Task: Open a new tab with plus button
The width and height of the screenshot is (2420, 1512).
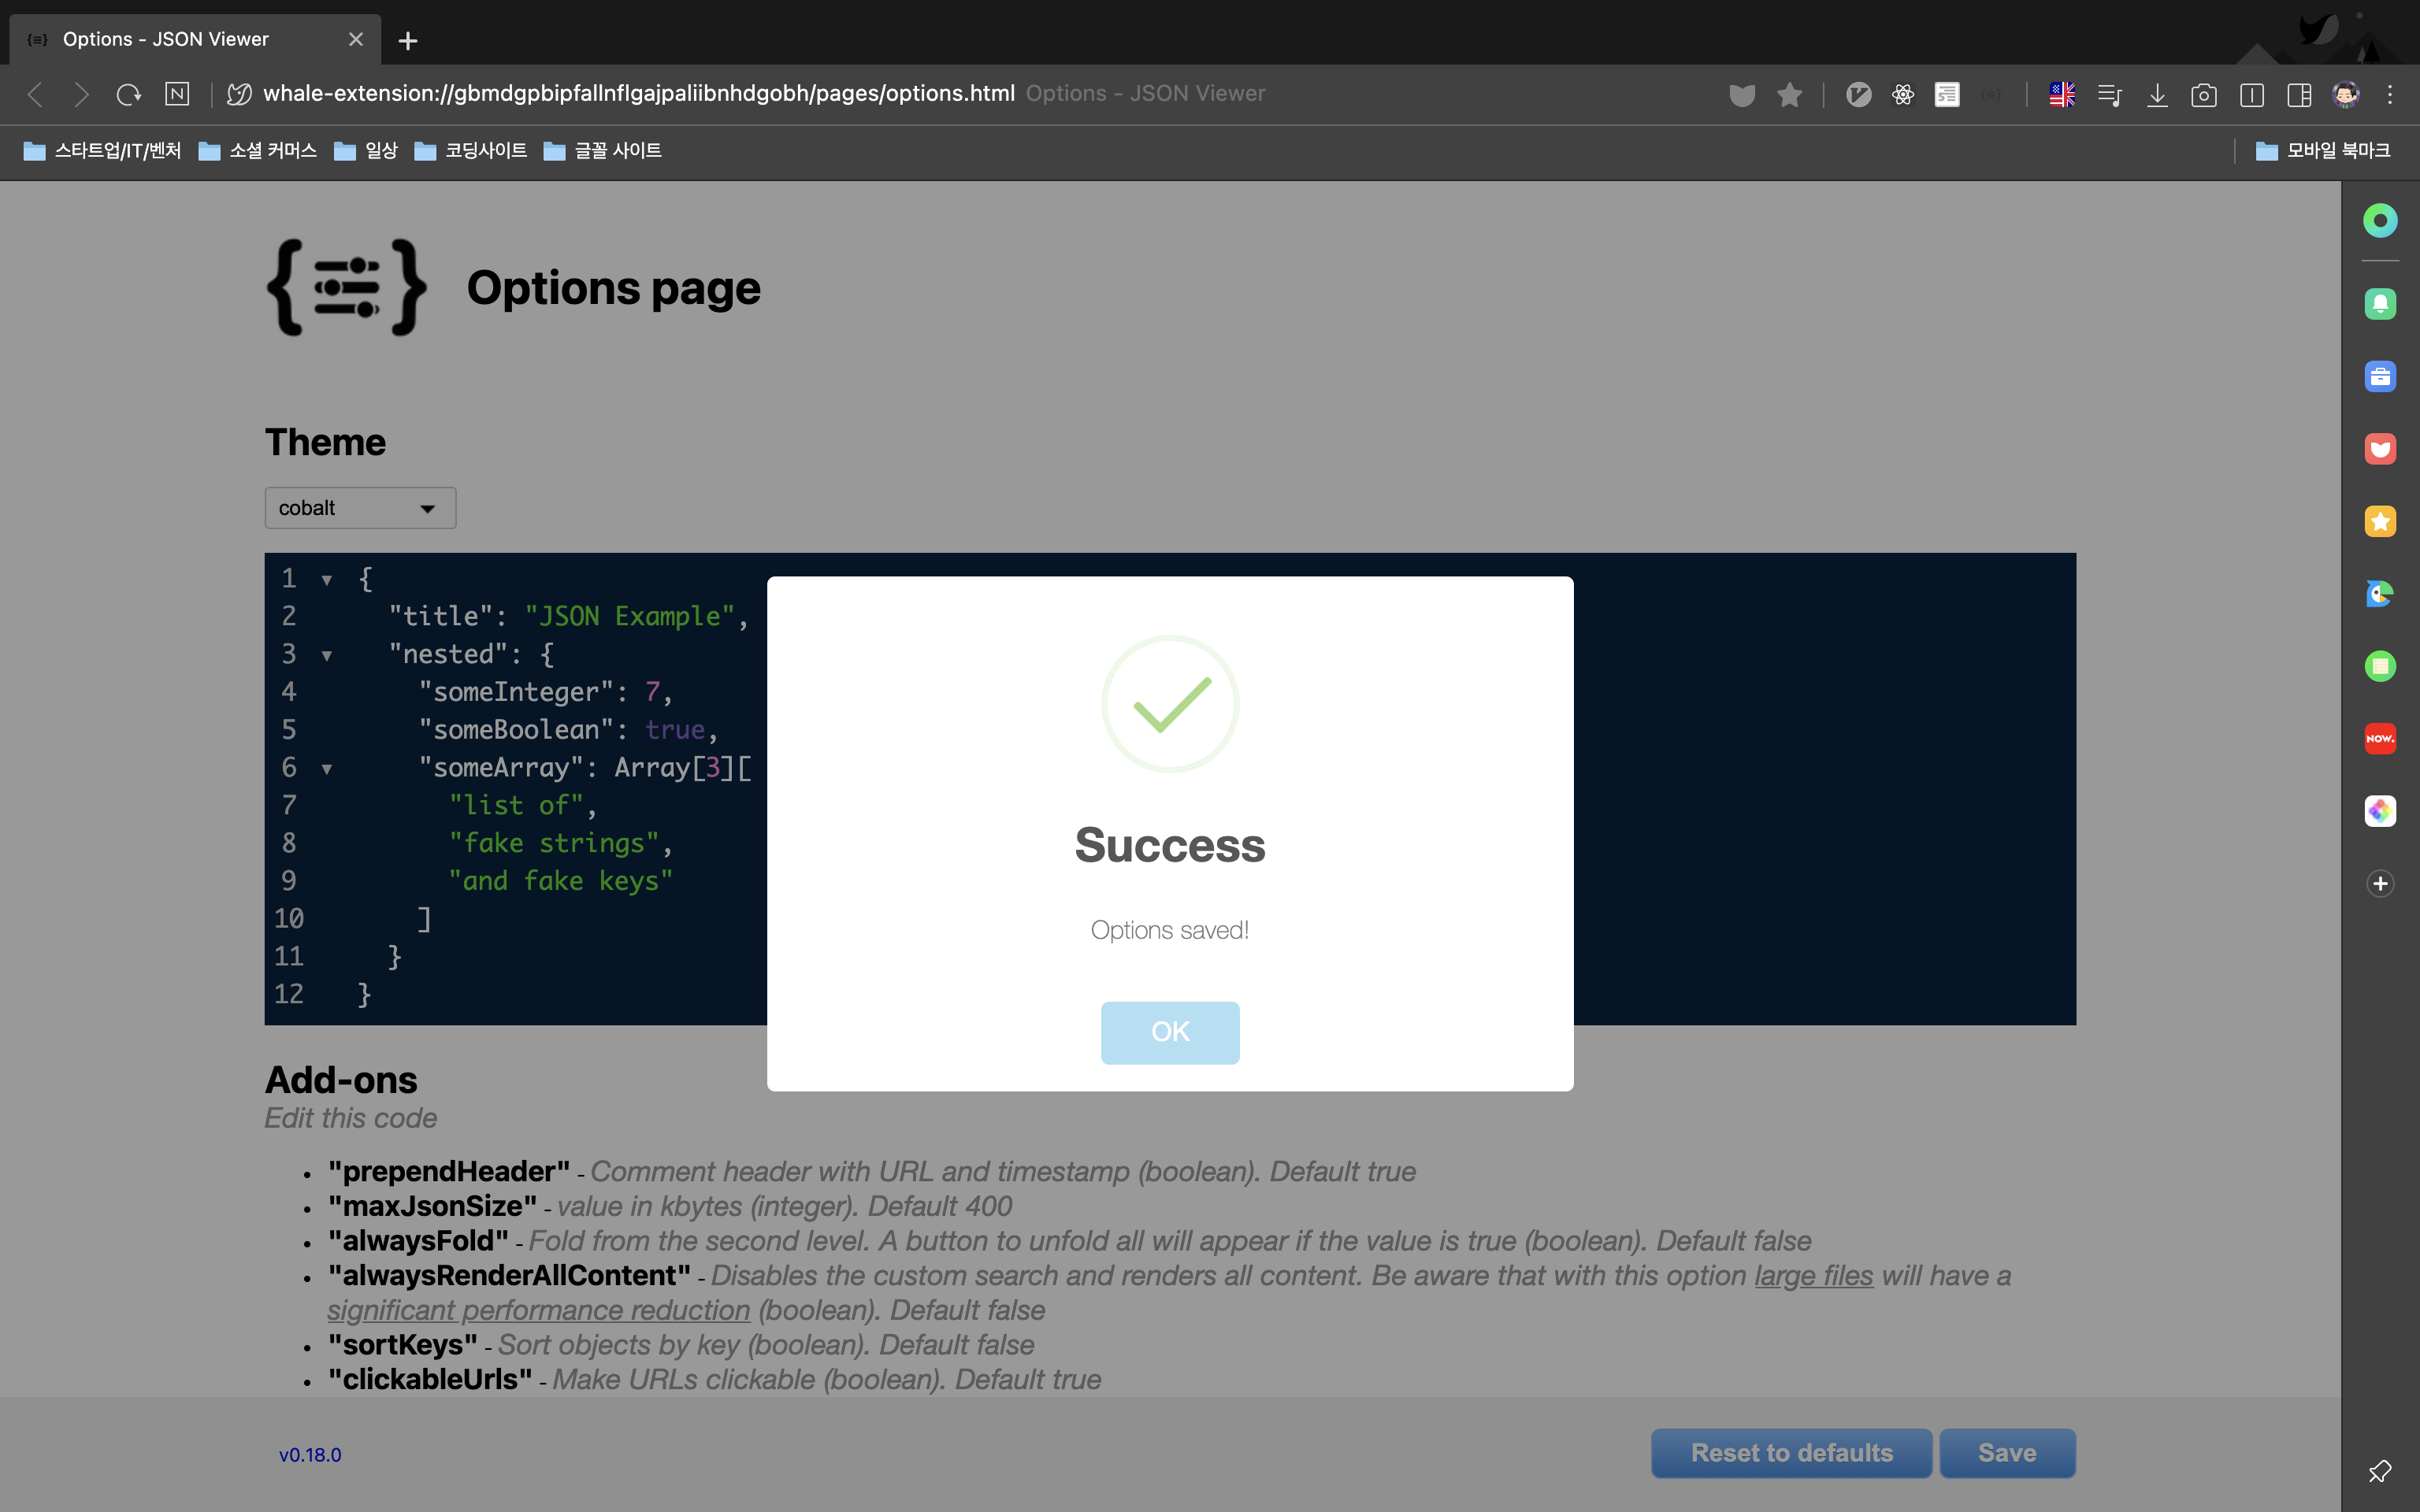Action: click(x=407, y=41)
